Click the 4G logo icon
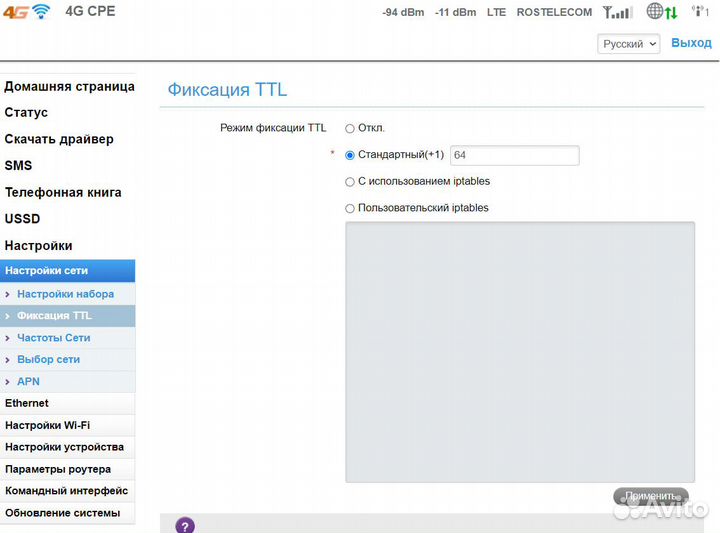 coord(16,12)
